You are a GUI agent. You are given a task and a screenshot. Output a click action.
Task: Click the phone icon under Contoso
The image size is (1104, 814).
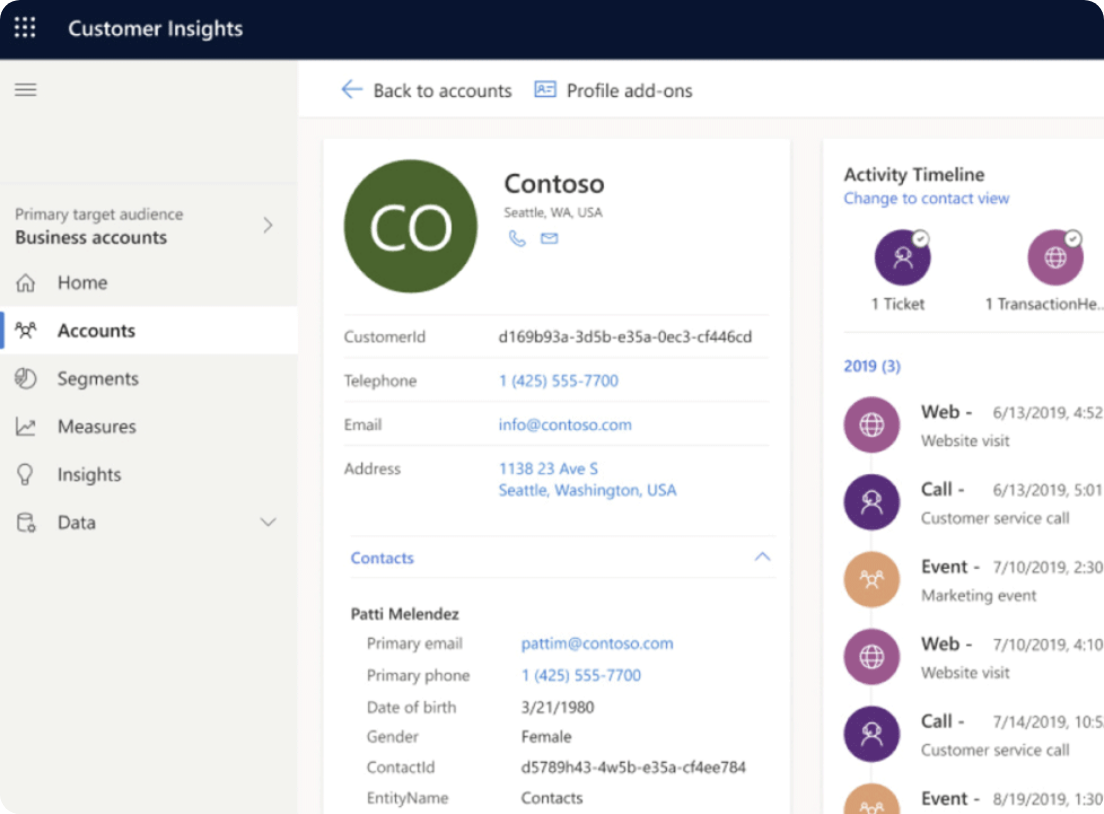517,238
